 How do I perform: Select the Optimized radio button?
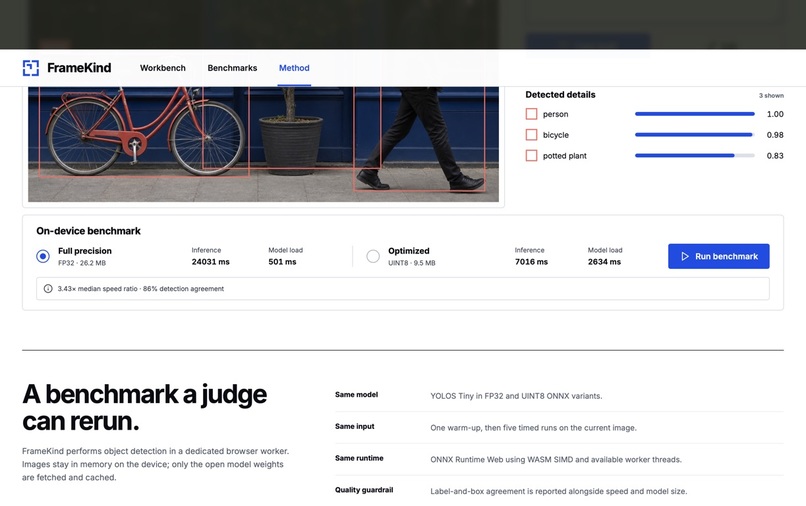(x=373, y=256)
